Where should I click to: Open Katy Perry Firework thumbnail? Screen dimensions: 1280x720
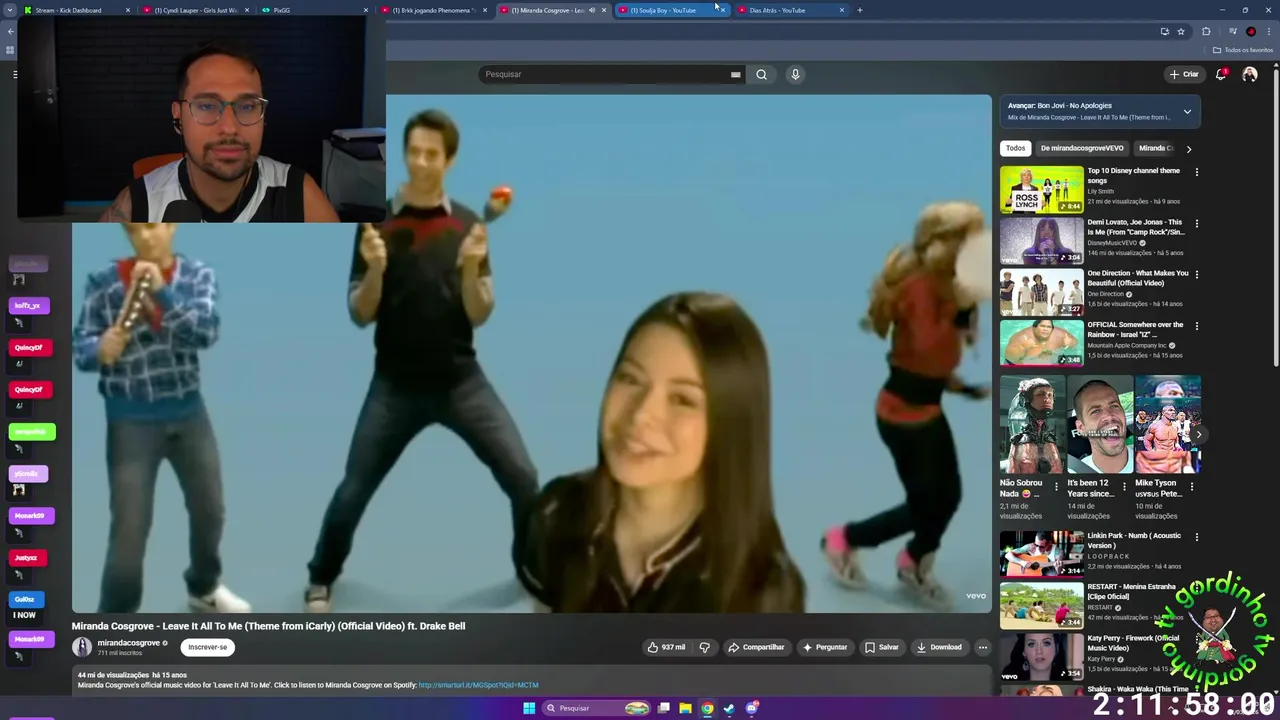(x=1042, y=656)
